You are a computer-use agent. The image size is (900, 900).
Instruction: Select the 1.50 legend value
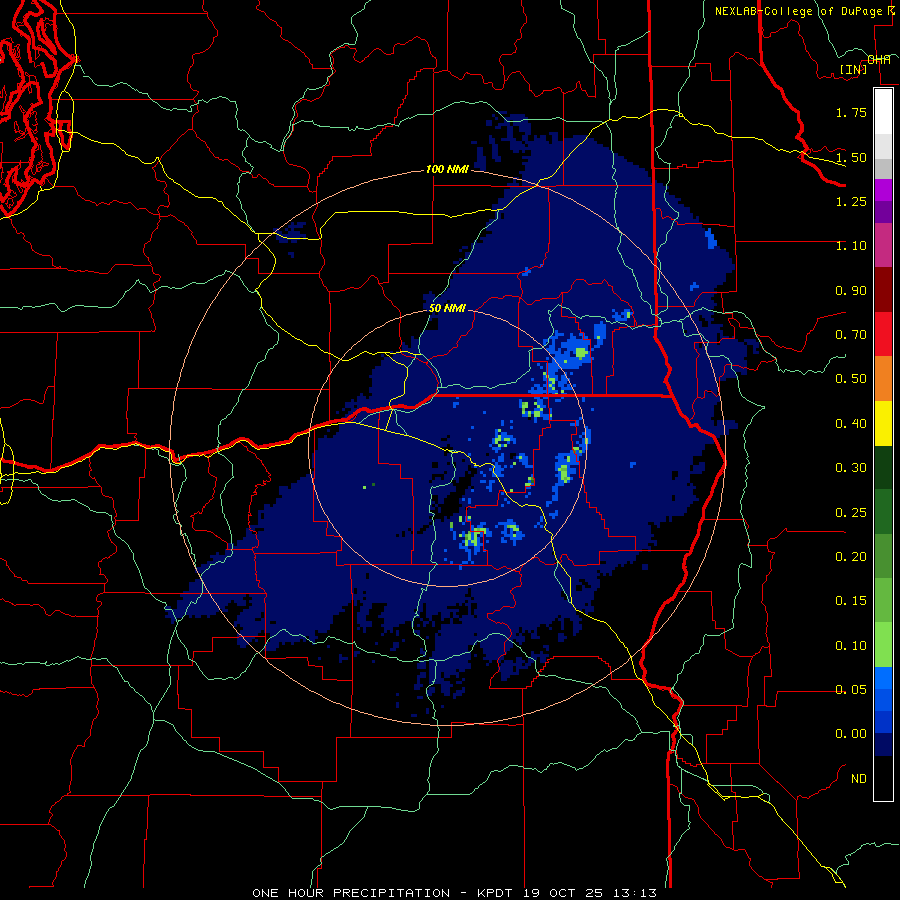click(x=851, y=157)
